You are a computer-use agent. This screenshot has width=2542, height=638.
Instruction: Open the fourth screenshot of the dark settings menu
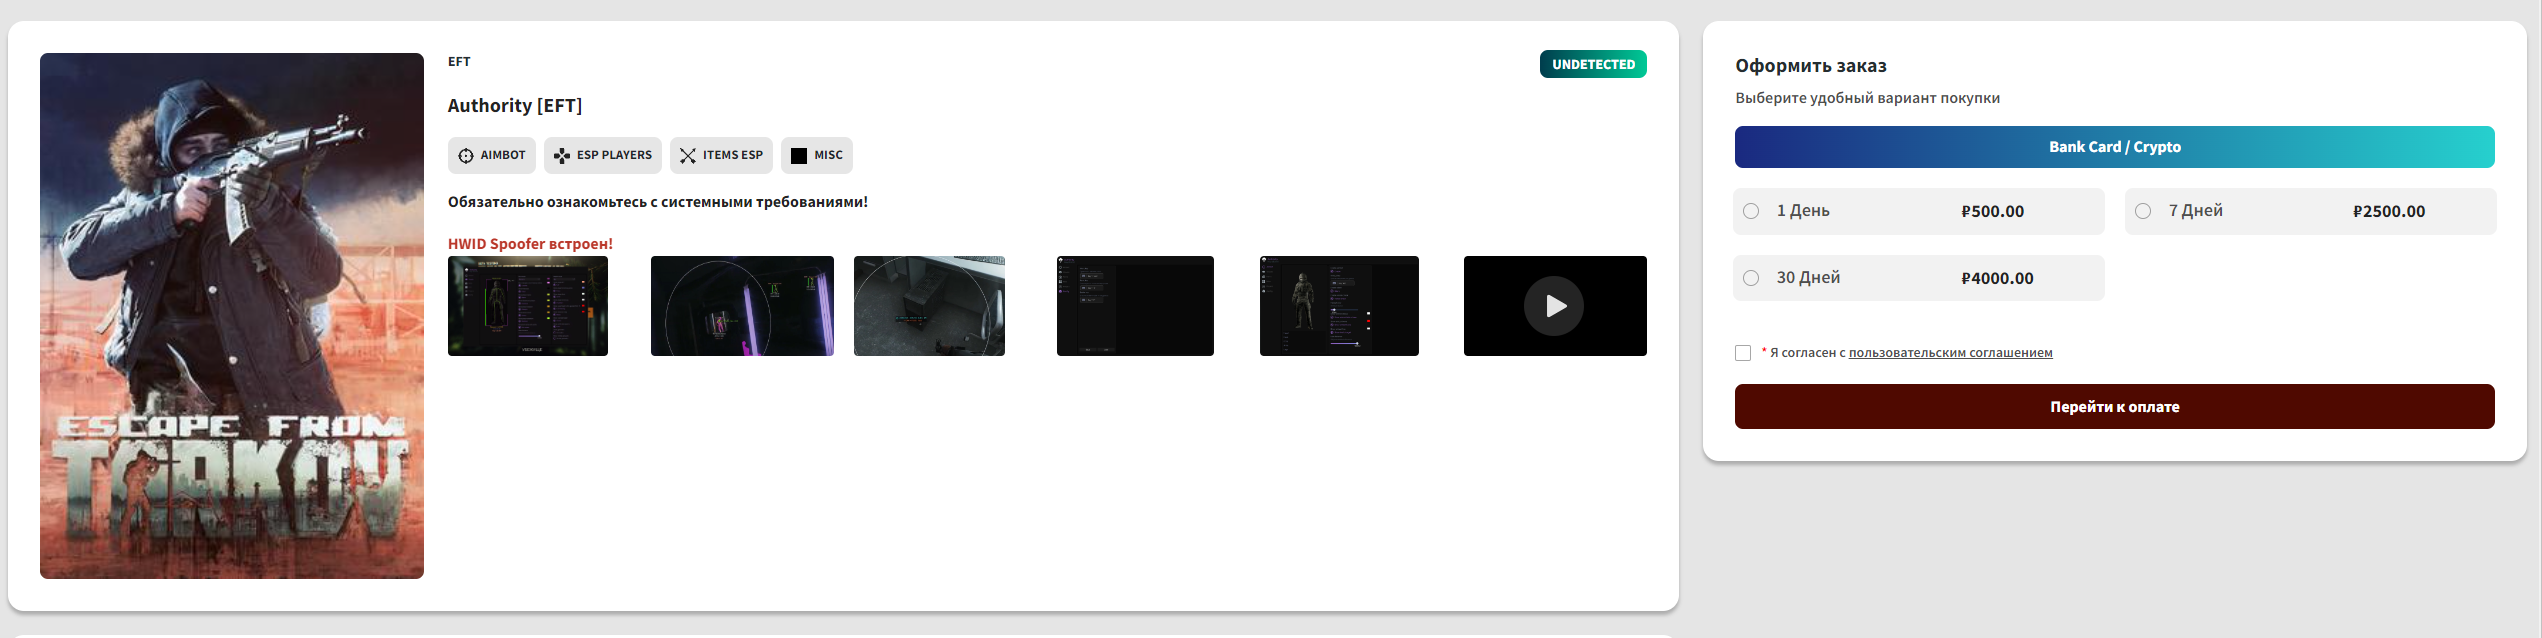(1135, 306)
